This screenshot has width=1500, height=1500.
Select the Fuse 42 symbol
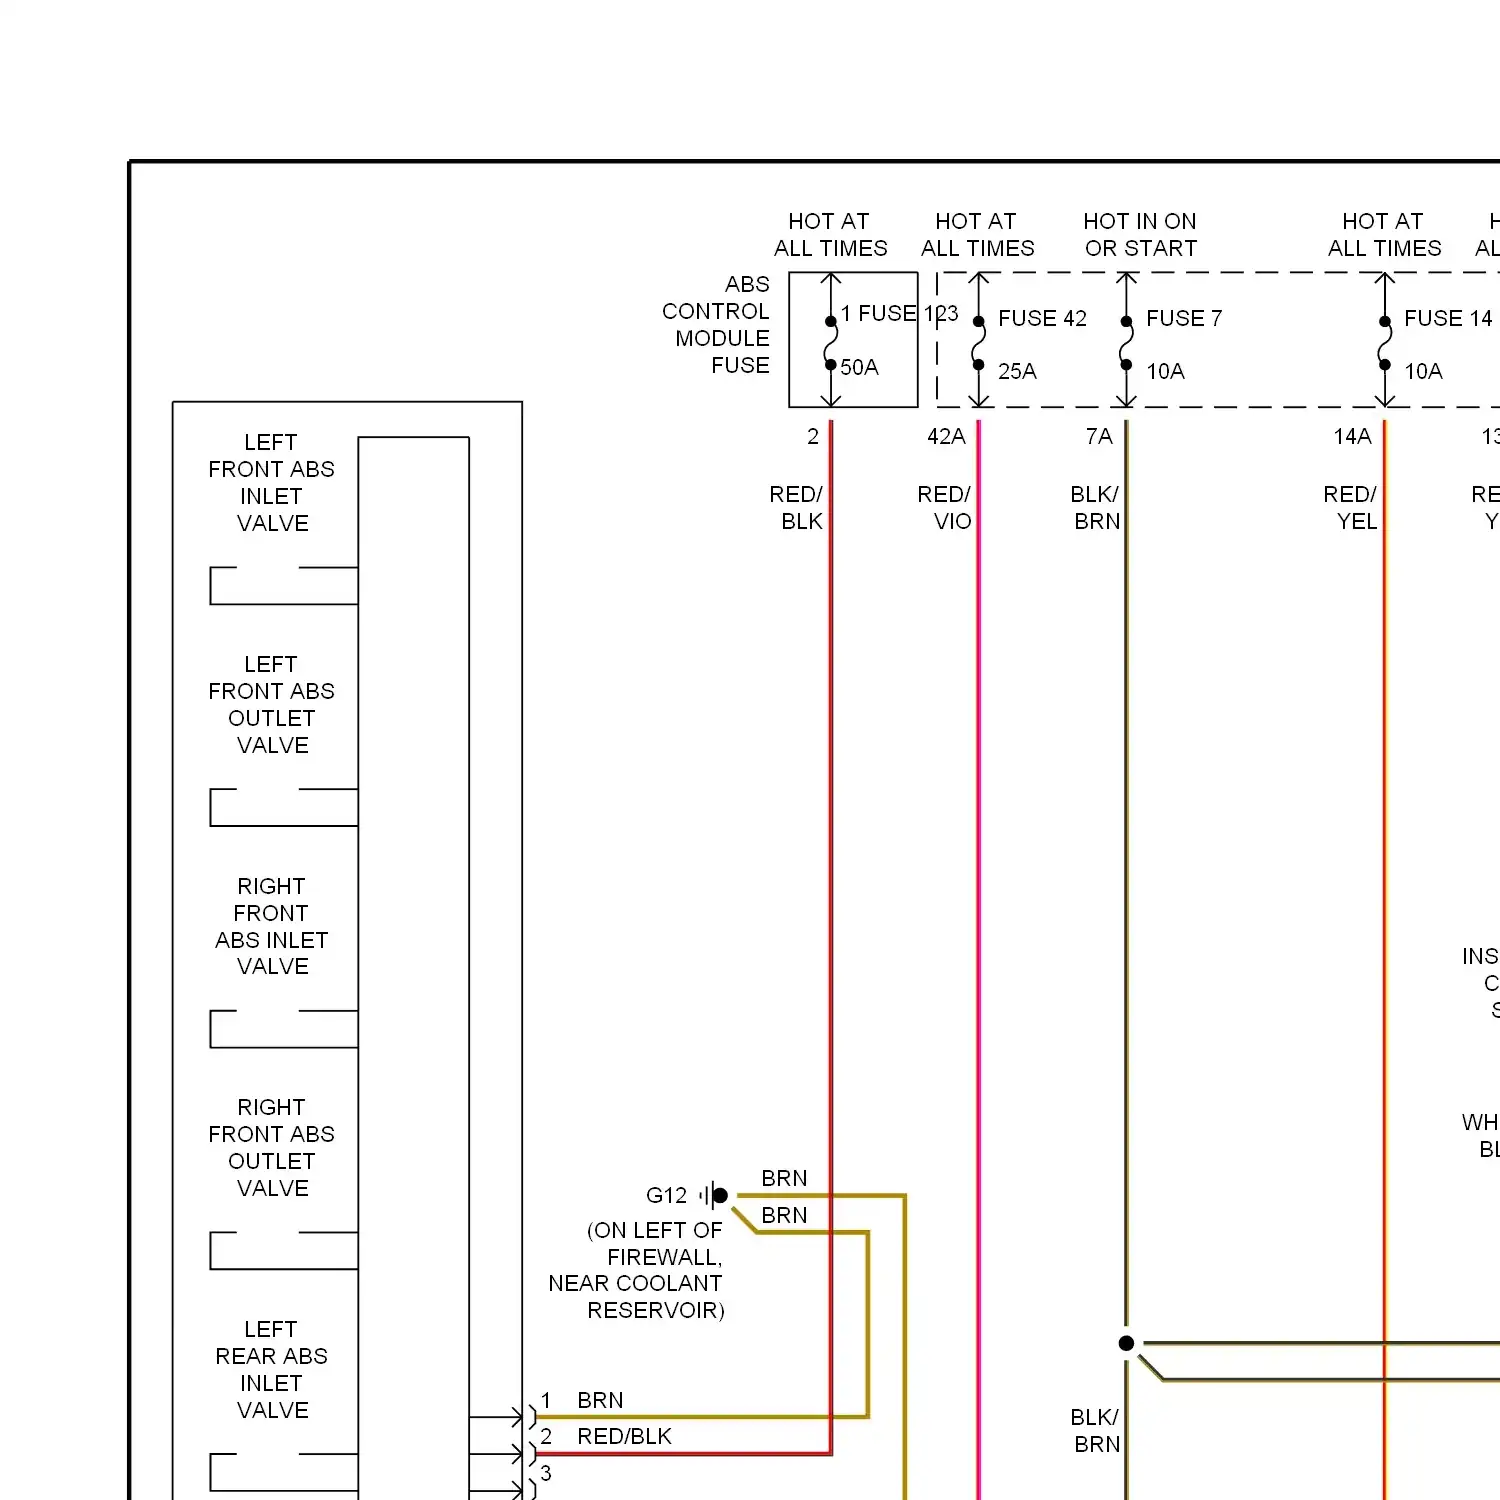[x=978, y=340]
